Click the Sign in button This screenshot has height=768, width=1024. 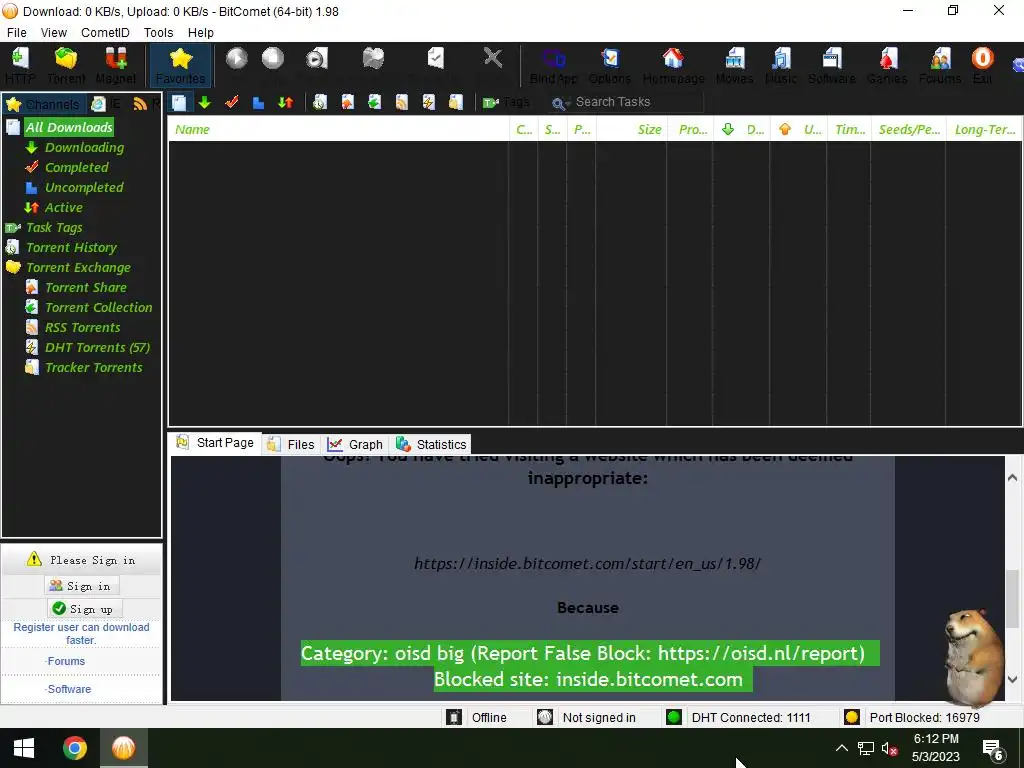tap(82, 586)
